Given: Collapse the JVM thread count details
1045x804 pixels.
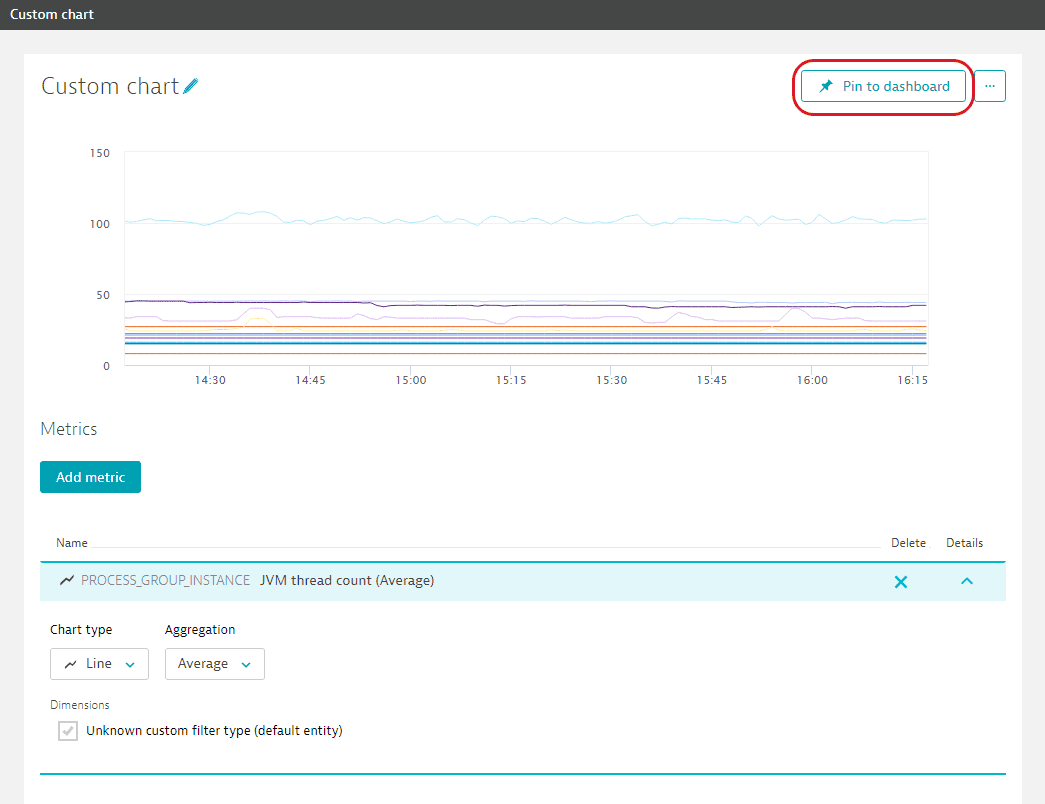Looking at the screenshot, I should [967, 581].
